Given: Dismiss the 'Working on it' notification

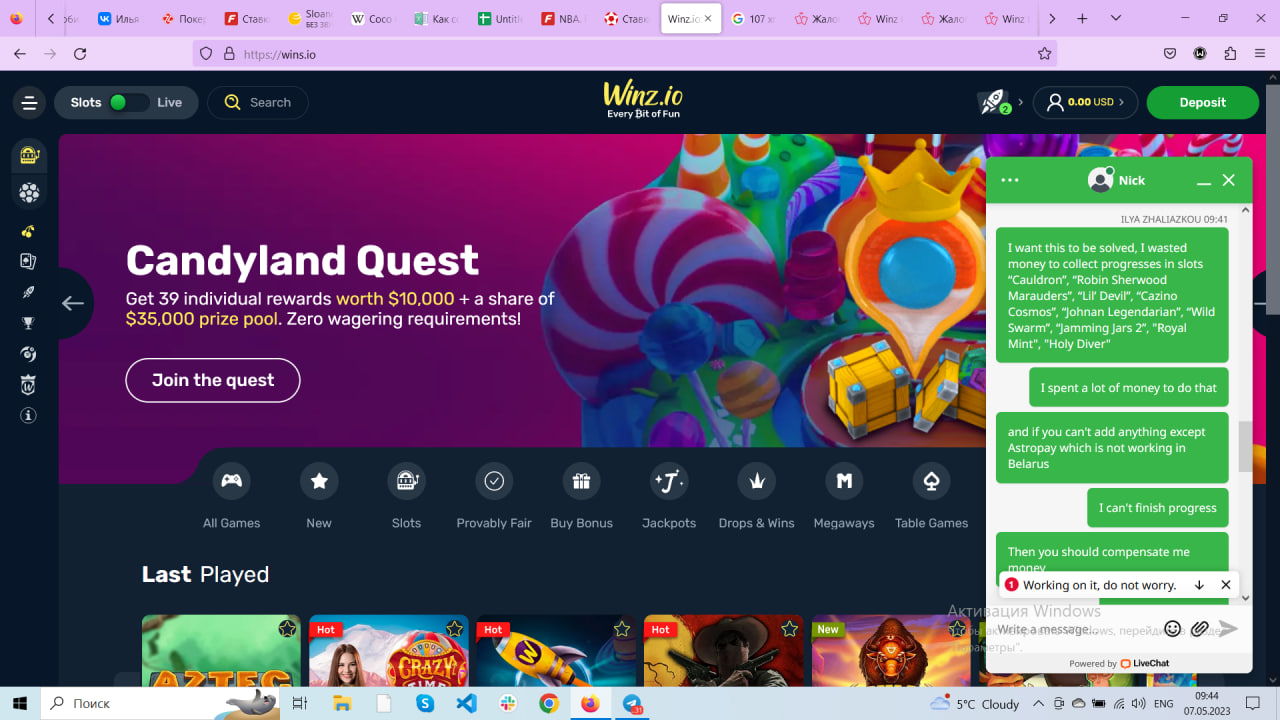Looking at the screenshot, I should tap(1226, 585).
